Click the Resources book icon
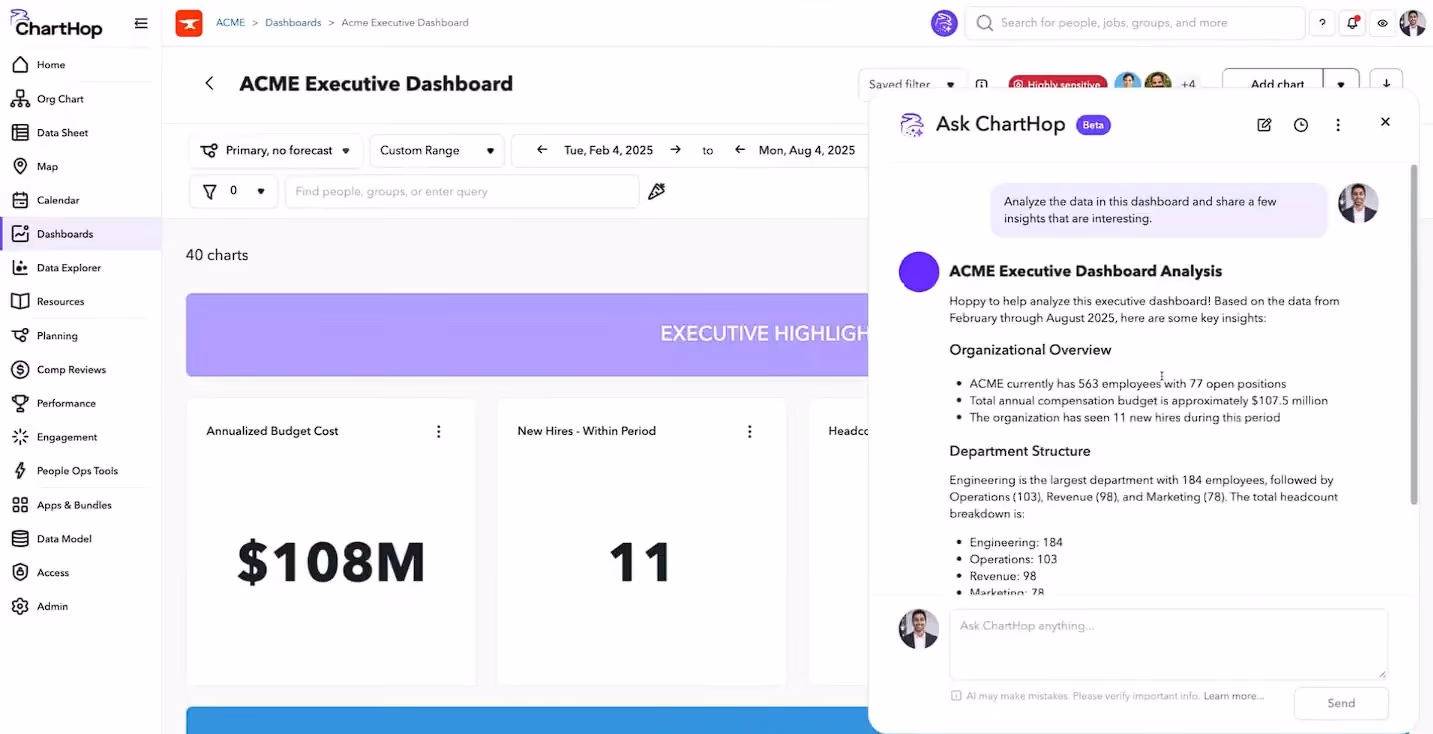The image size is (1433, 734). pyautogui.click(x=20, y=302)
